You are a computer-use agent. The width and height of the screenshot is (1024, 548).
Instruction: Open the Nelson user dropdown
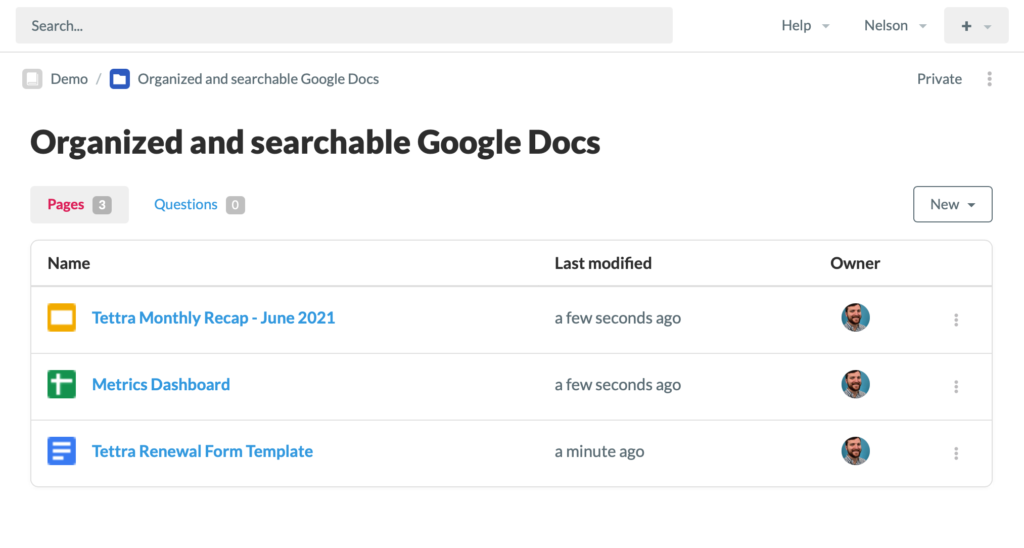point(895,26)
